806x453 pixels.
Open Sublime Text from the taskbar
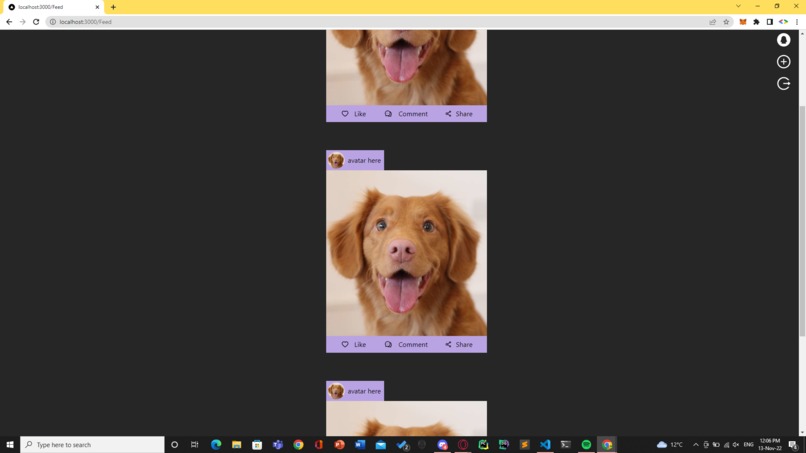click(x=524, y=444)
